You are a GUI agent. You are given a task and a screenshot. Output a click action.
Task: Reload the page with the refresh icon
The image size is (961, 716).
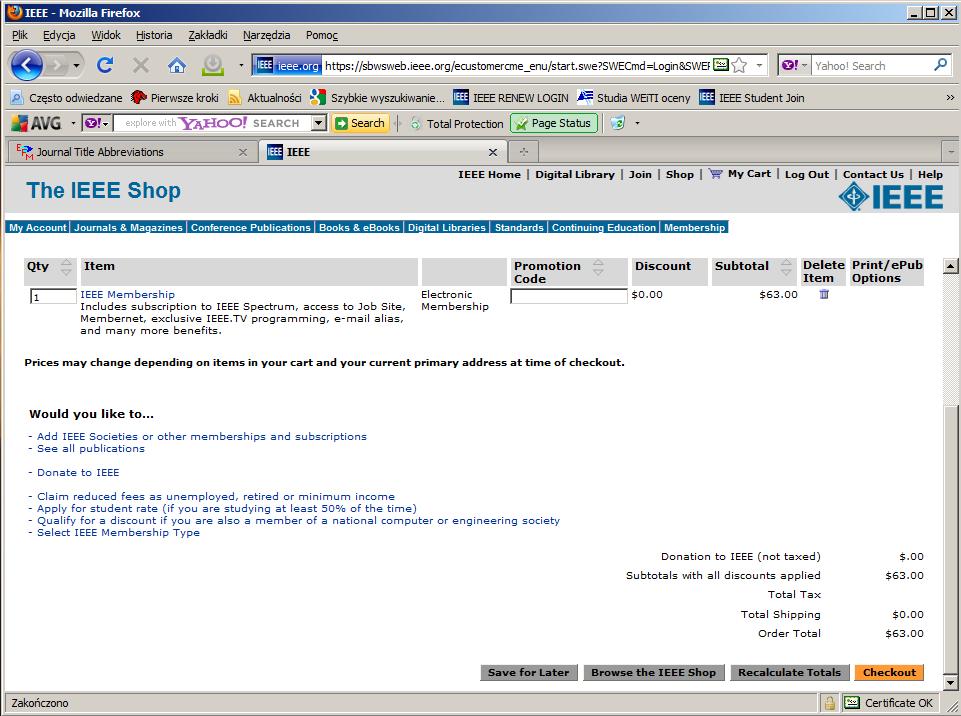(x=105, y=65)
